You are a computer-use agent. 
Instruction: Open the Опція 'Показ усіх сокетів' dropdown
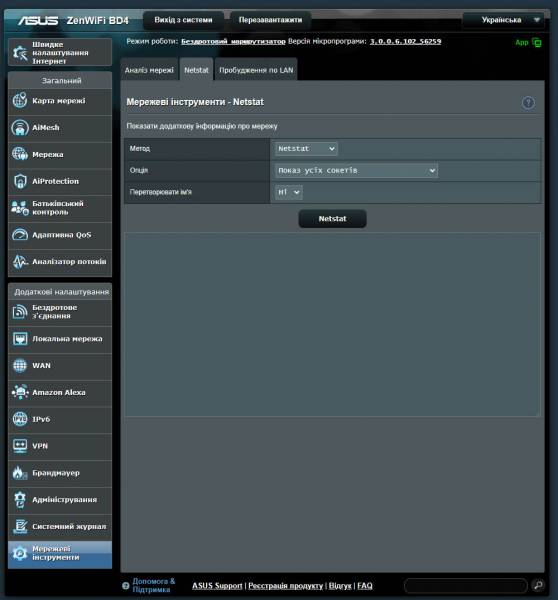(x=356, y=170)
